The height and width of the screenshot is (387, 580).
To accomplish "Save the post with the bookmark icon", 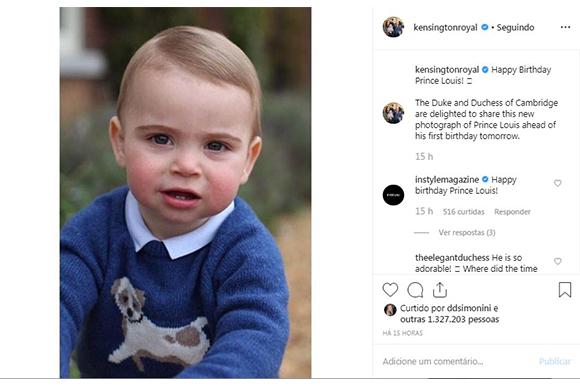I will click(564, 290).
